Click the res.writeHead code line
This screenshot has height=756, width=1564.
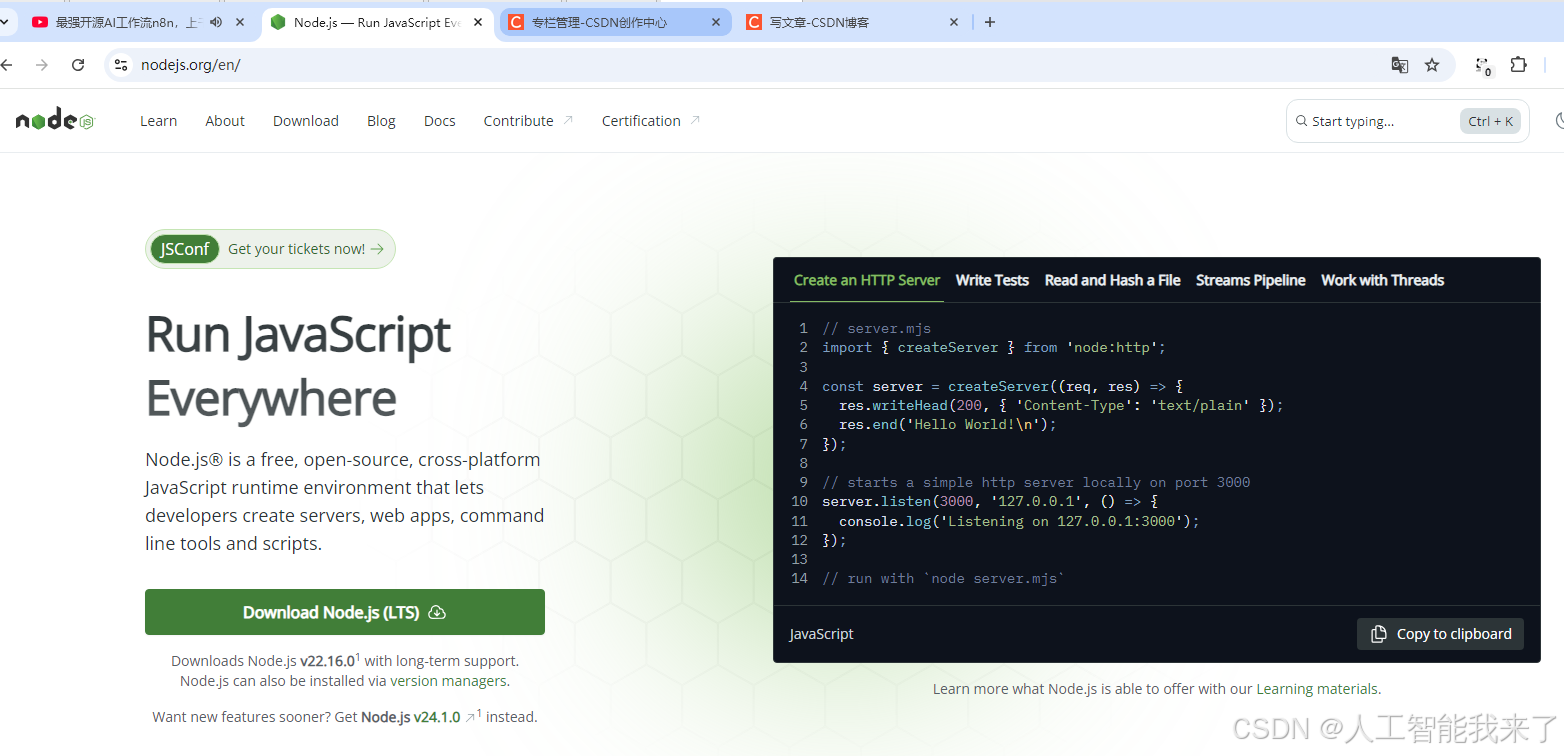tap(1061, 405)
